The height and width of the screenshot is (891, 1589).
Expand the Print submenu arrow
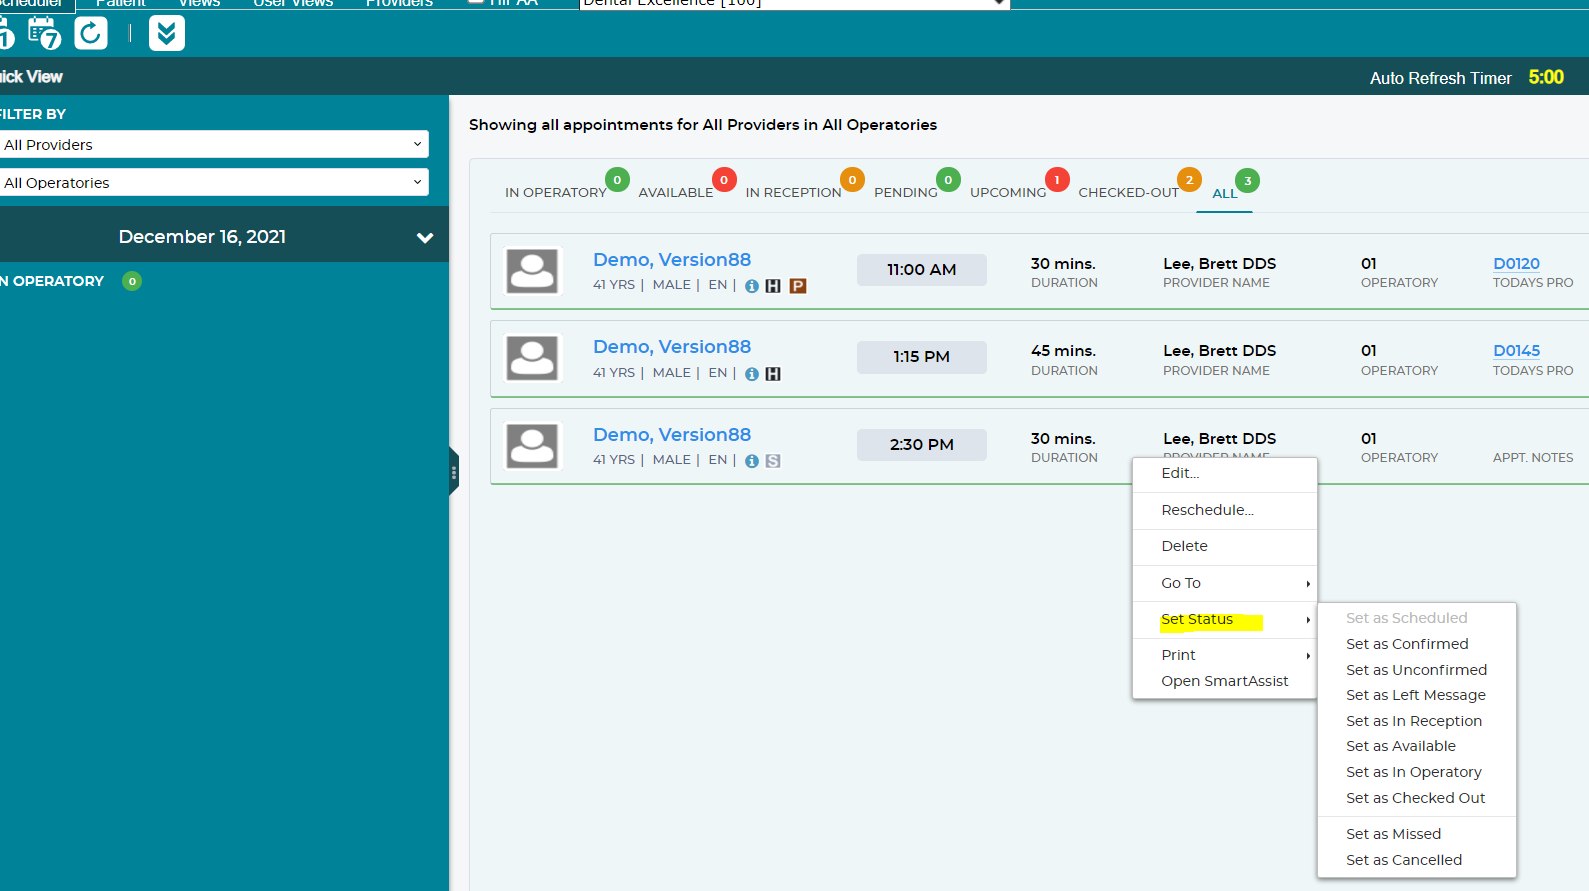1308,656
